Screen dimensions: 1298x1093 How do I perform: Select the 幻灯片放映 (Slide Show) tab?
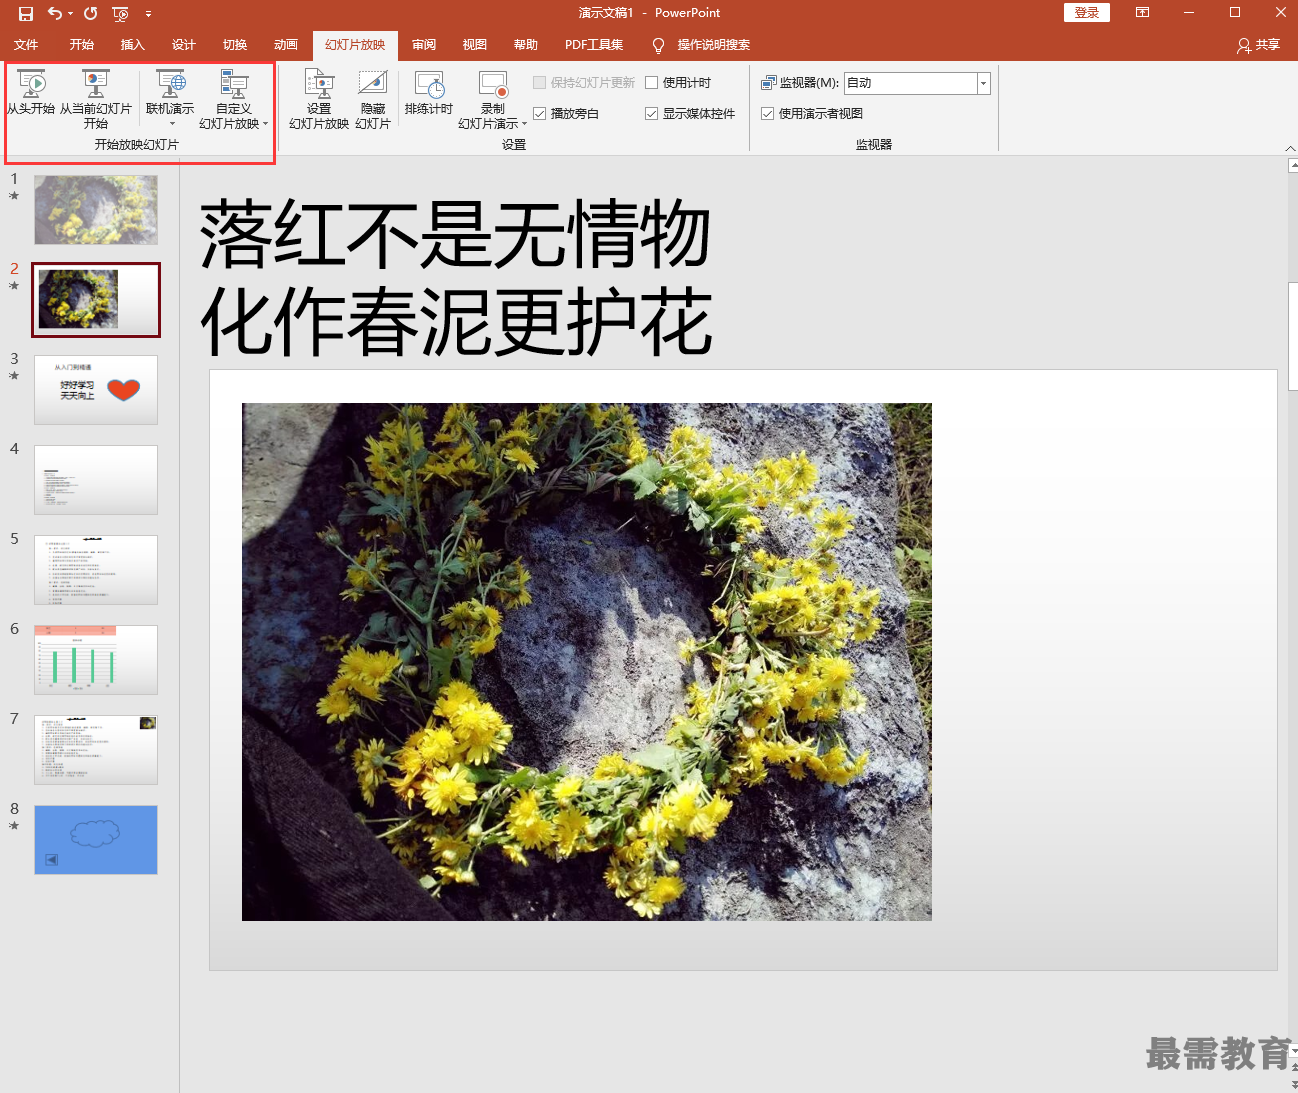(355, 45)
